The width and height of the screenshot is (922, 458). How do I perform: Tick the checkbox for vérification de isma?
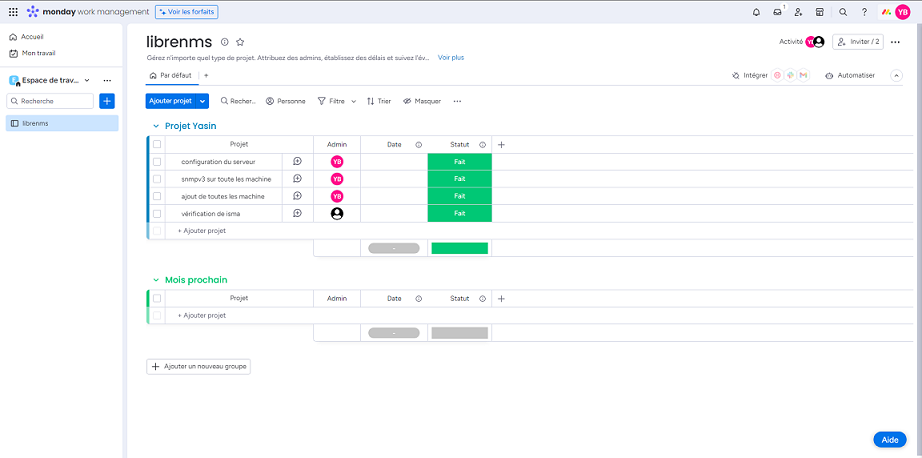157,213
